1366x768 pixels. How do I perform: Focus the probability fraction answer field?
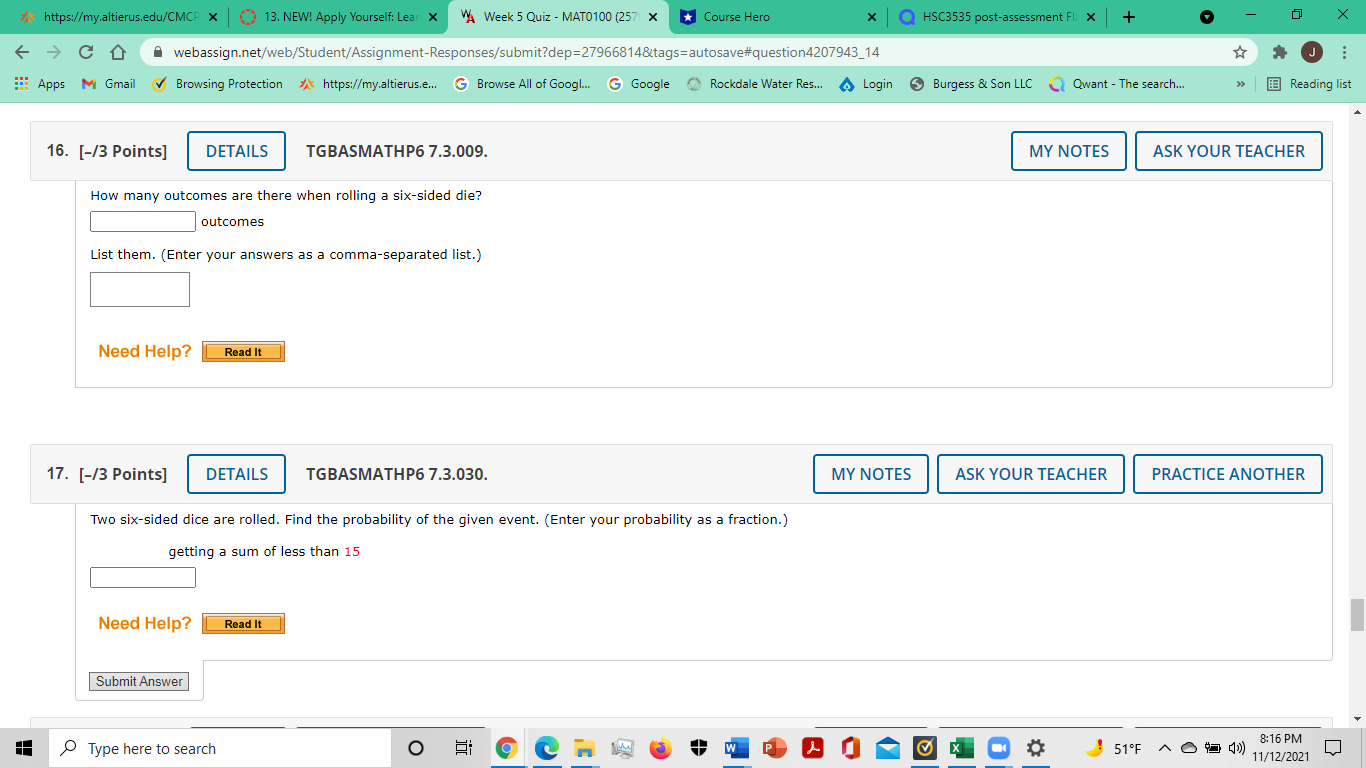tap(143, 577)
